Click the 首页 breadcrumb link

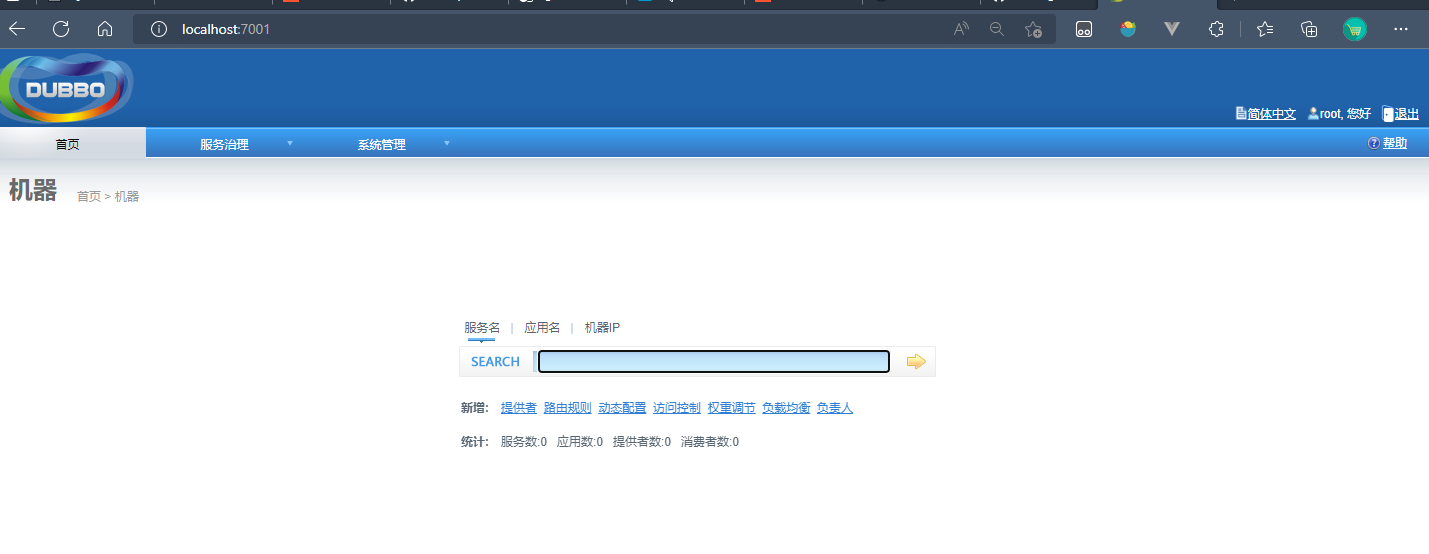click(89, 197)
